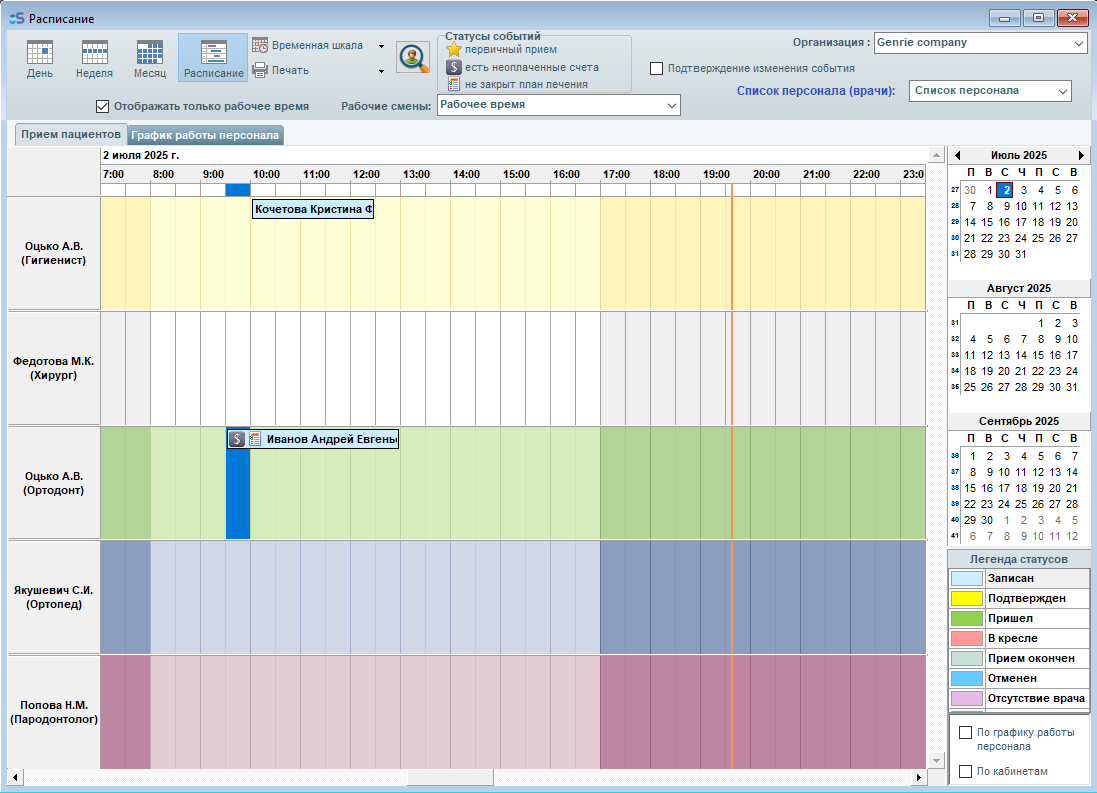Open Кочетова Кристина appointment

[x=312, y=209]
